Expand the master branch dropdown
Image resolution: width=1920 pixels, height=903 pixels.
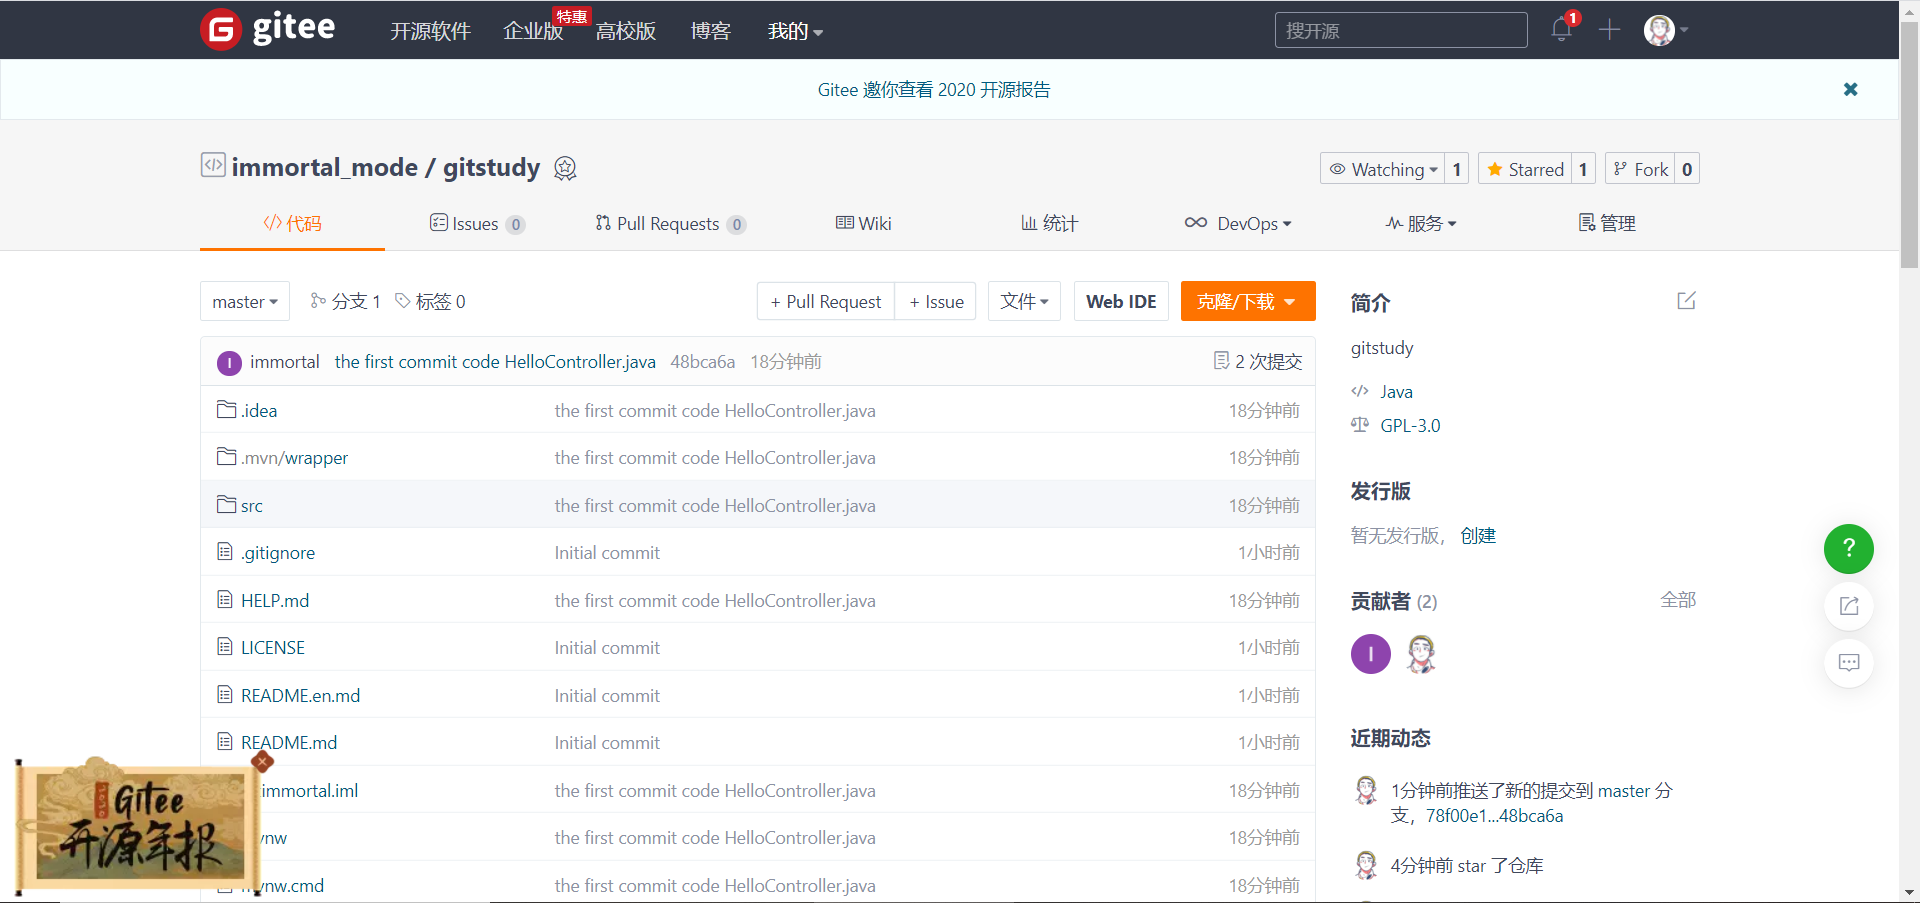245,301
